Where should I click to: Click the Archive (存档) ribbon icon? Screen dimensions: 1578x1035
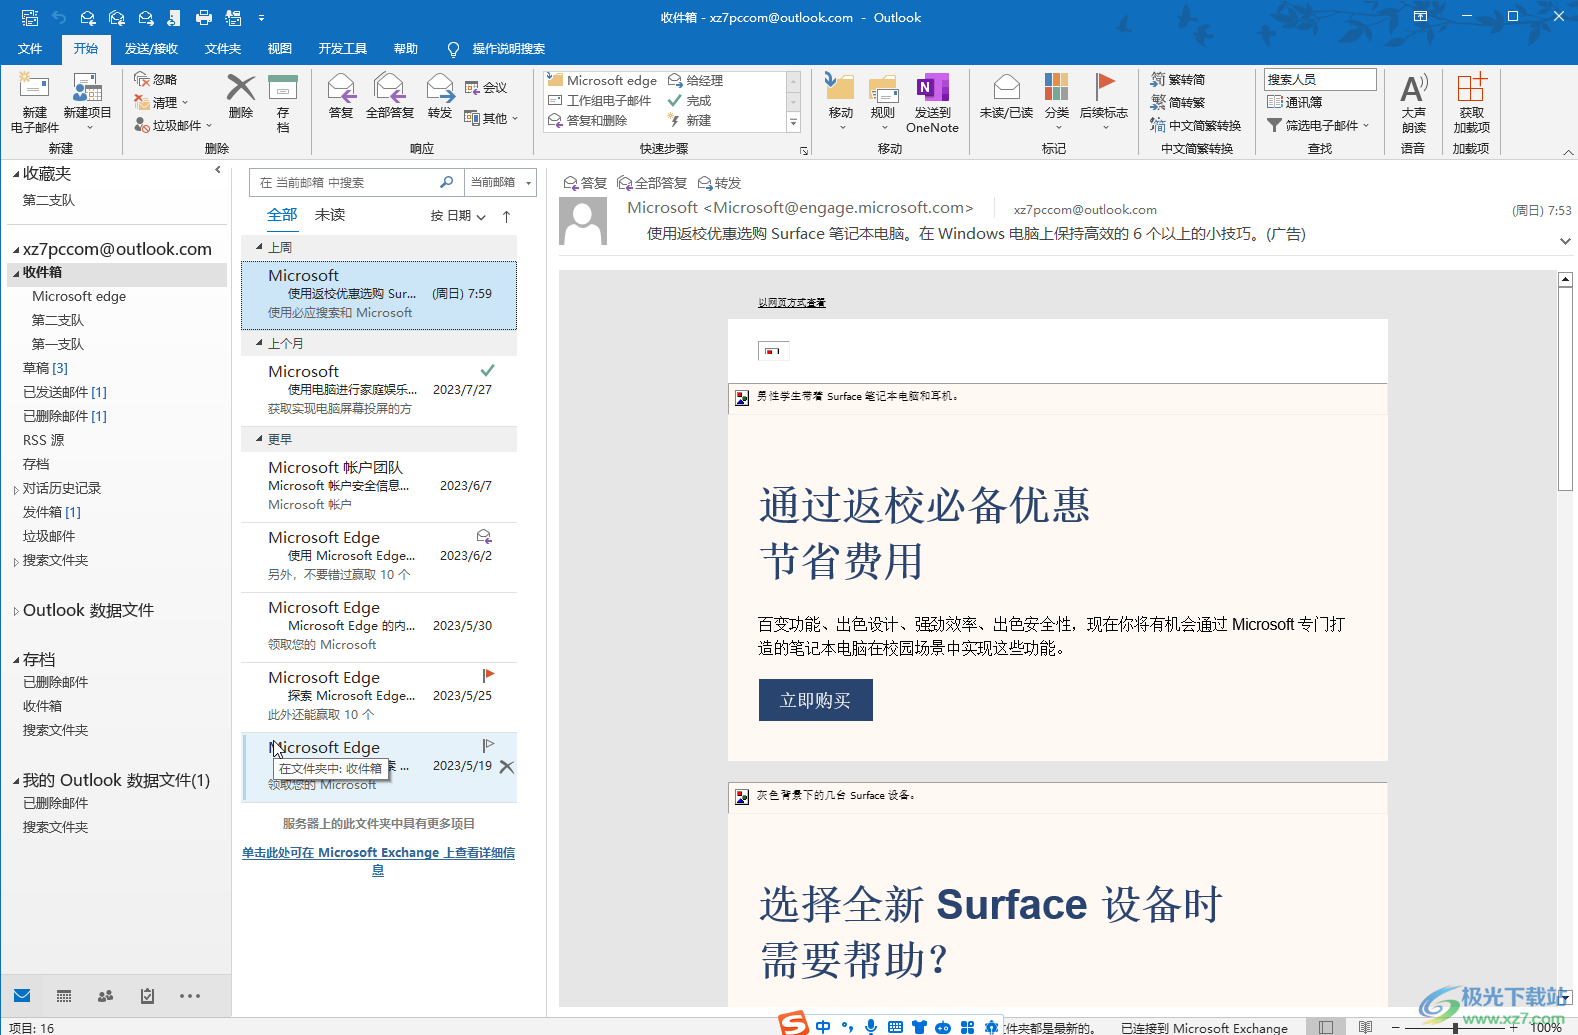point(283,87)
